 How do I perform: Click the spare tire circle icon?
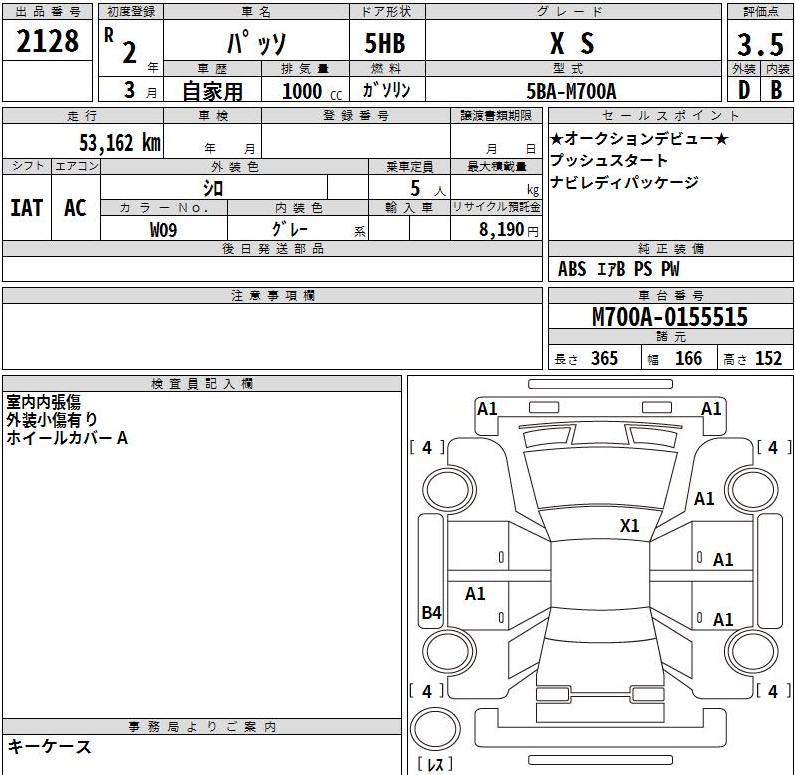(x=435, y=729)
